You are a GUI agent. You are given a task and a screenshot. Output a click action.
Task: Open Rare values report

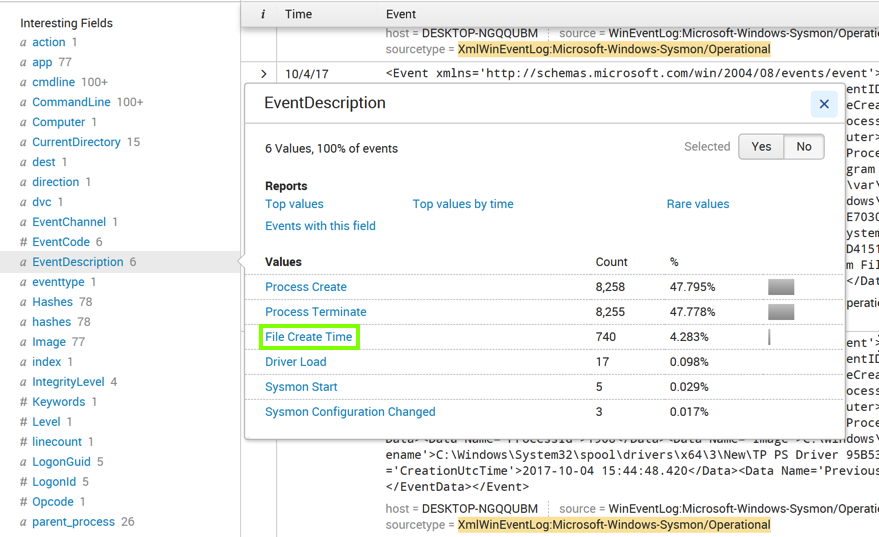(x=698, y=204)
